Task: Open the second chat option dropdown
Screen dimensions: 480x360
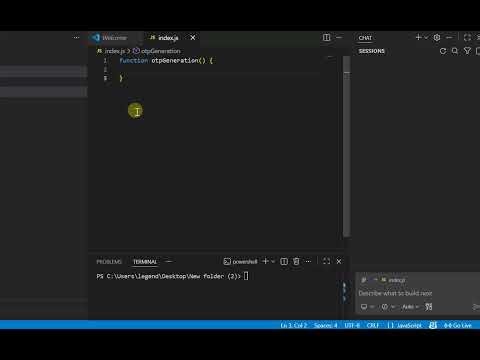Action: [388, 307]
